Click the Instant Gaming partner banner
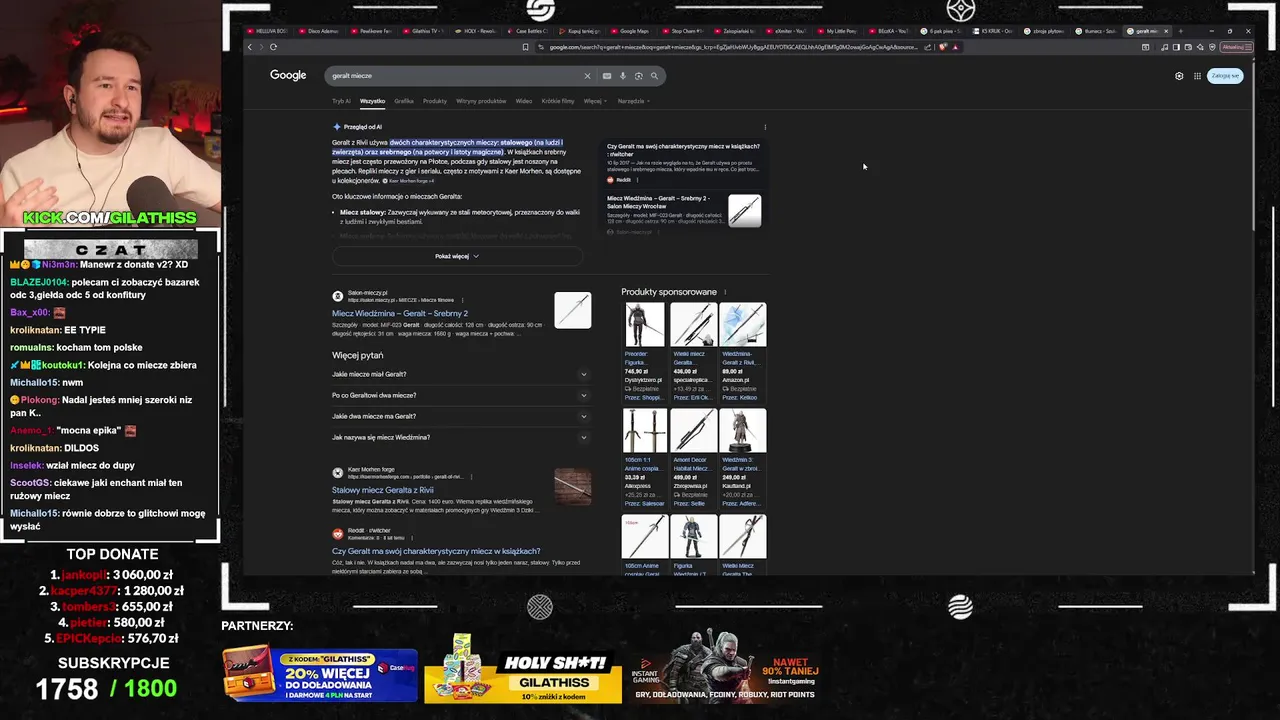The width and height of the screenshot is (1280, 720). click(727, 667)
